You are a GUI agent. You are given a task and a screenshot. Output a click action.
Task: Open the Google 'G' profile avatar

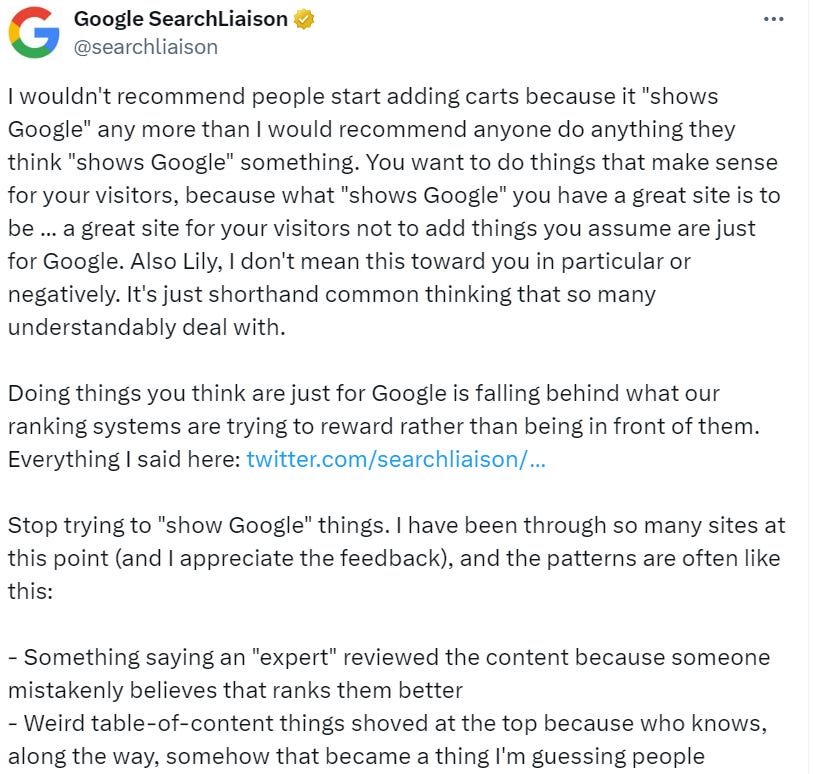[33, 32]
